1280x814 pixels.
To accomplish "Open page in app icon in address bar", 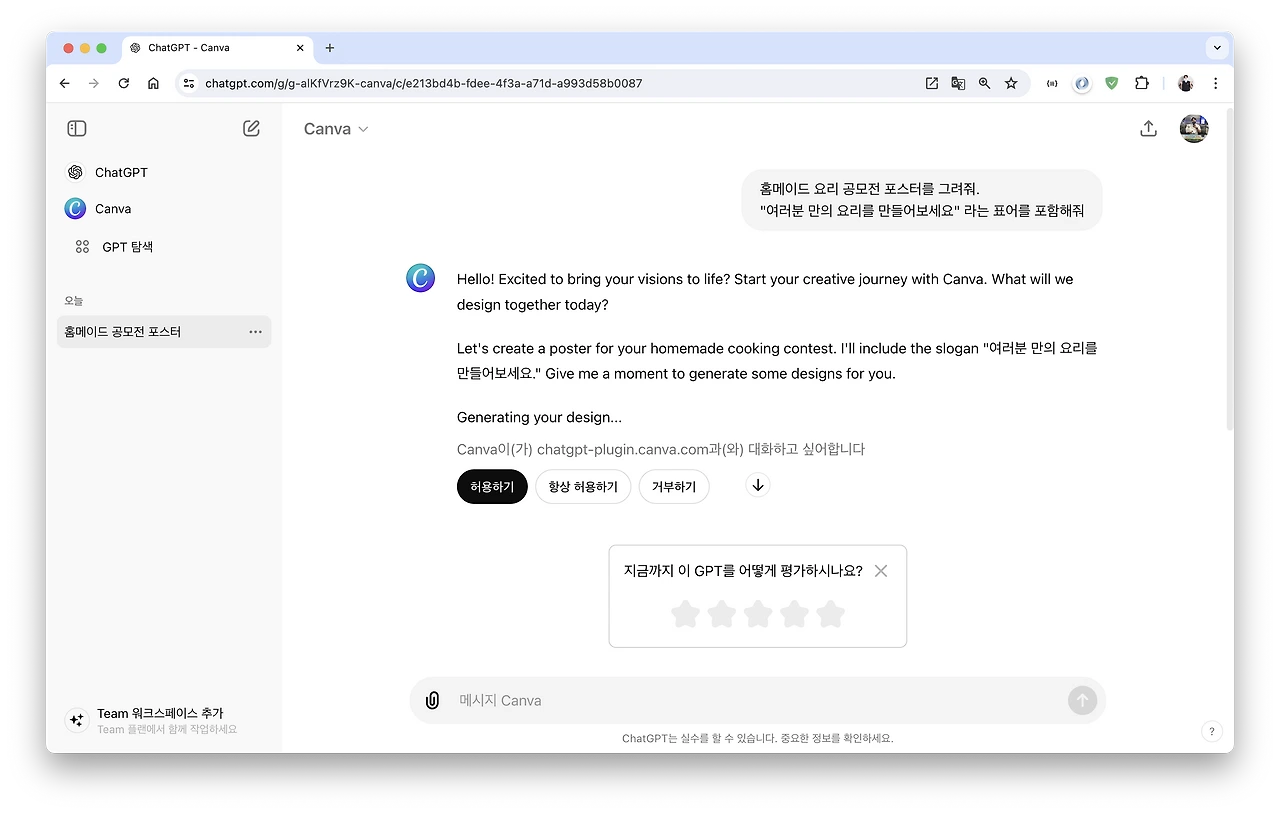I will [x=932, y=83].
